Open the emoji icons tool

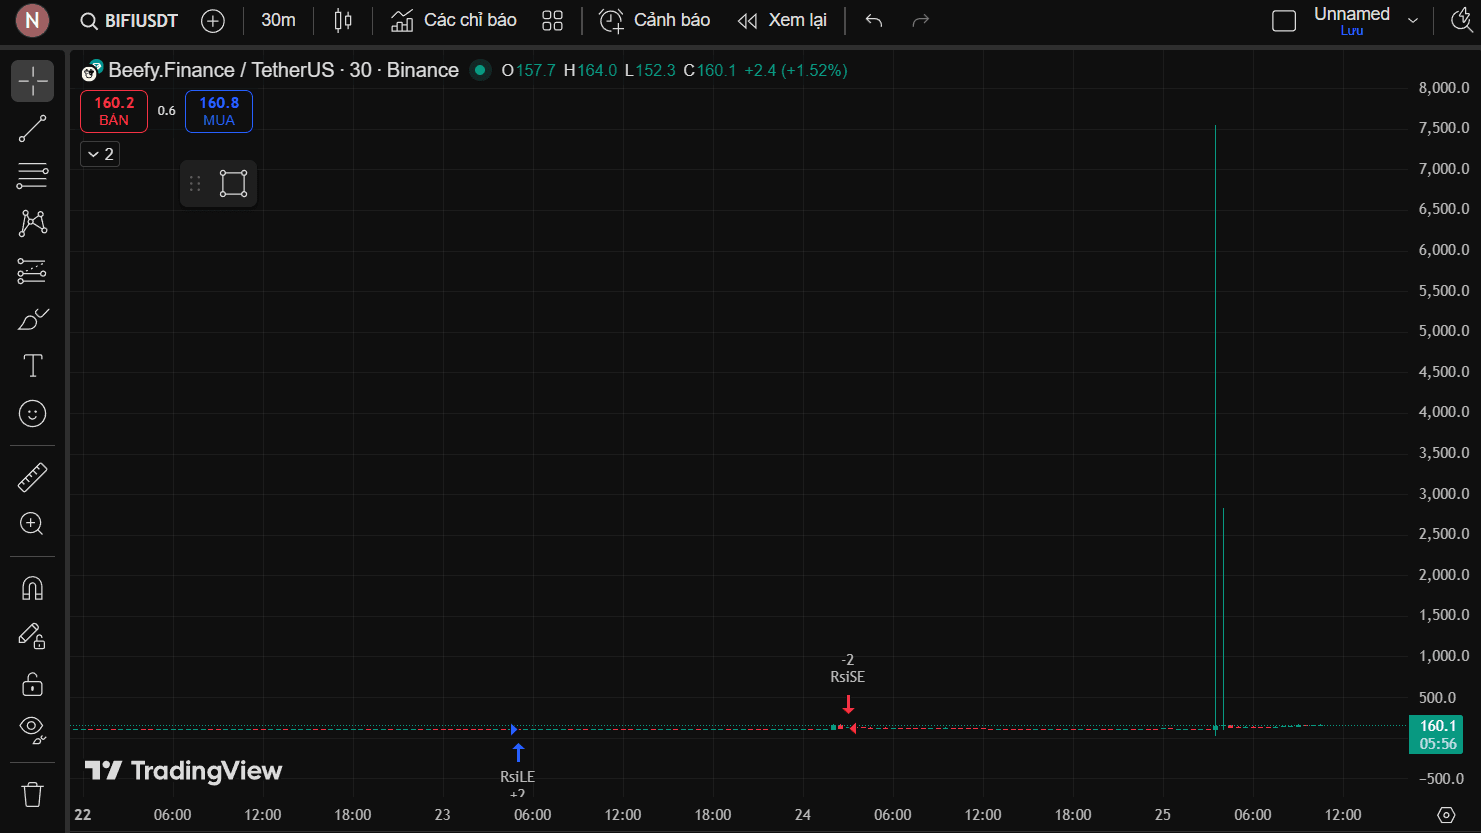tap(33, 414)
